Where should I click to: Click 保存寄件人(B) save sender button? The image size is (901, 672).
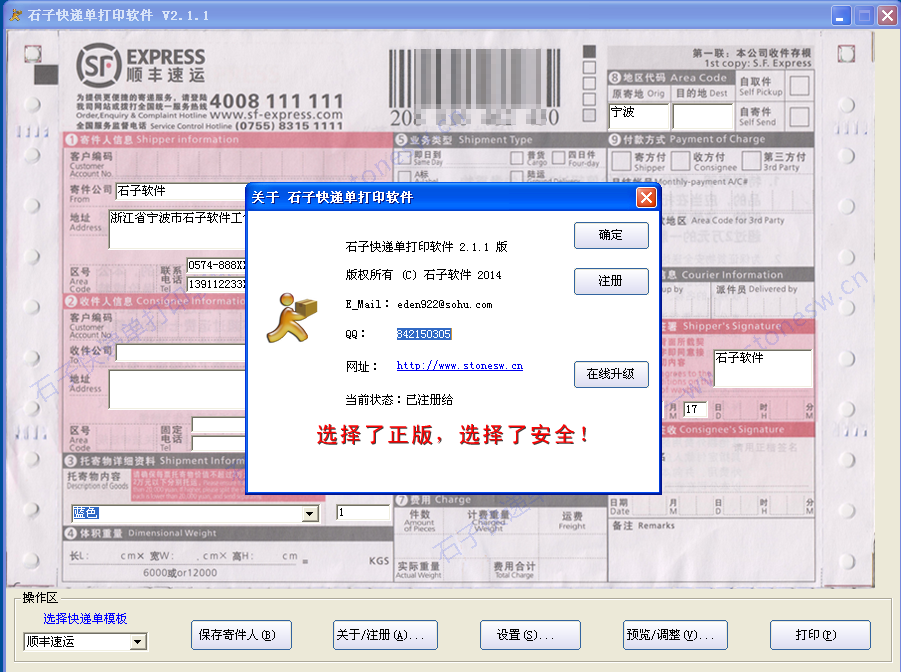tap(241, 635)
